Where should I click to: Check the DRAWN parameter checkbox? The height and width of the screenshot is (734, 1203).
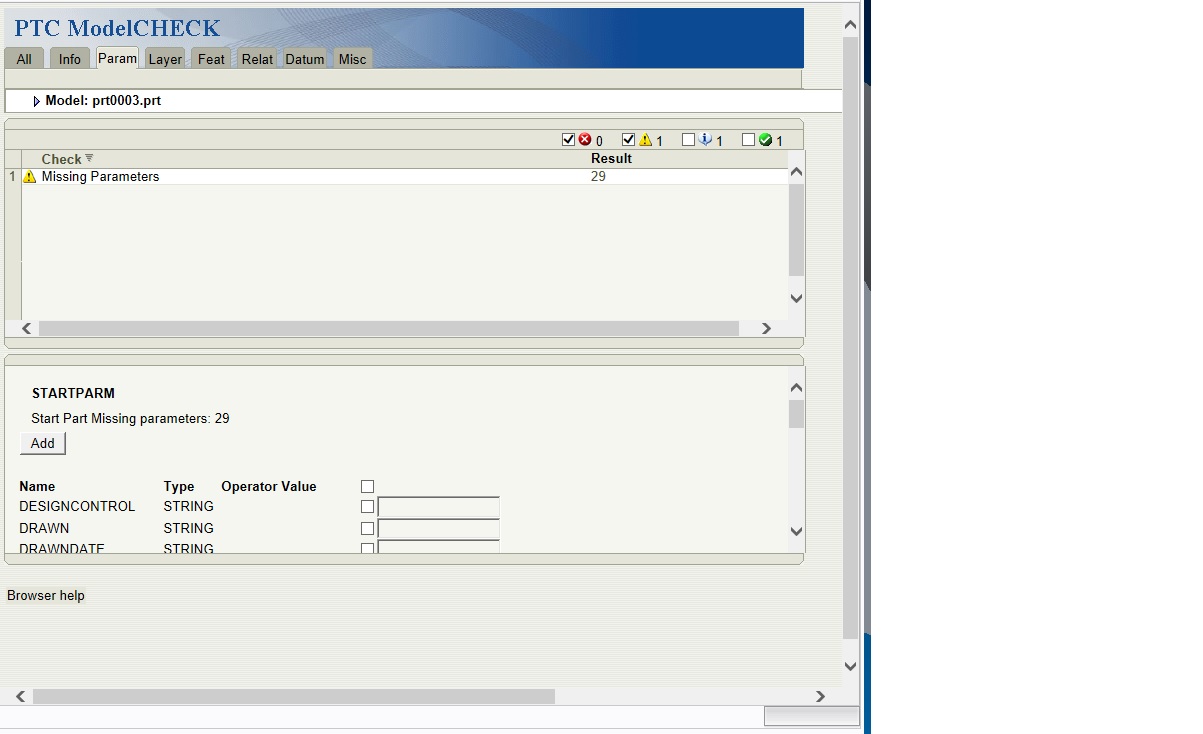coord(367,528)
